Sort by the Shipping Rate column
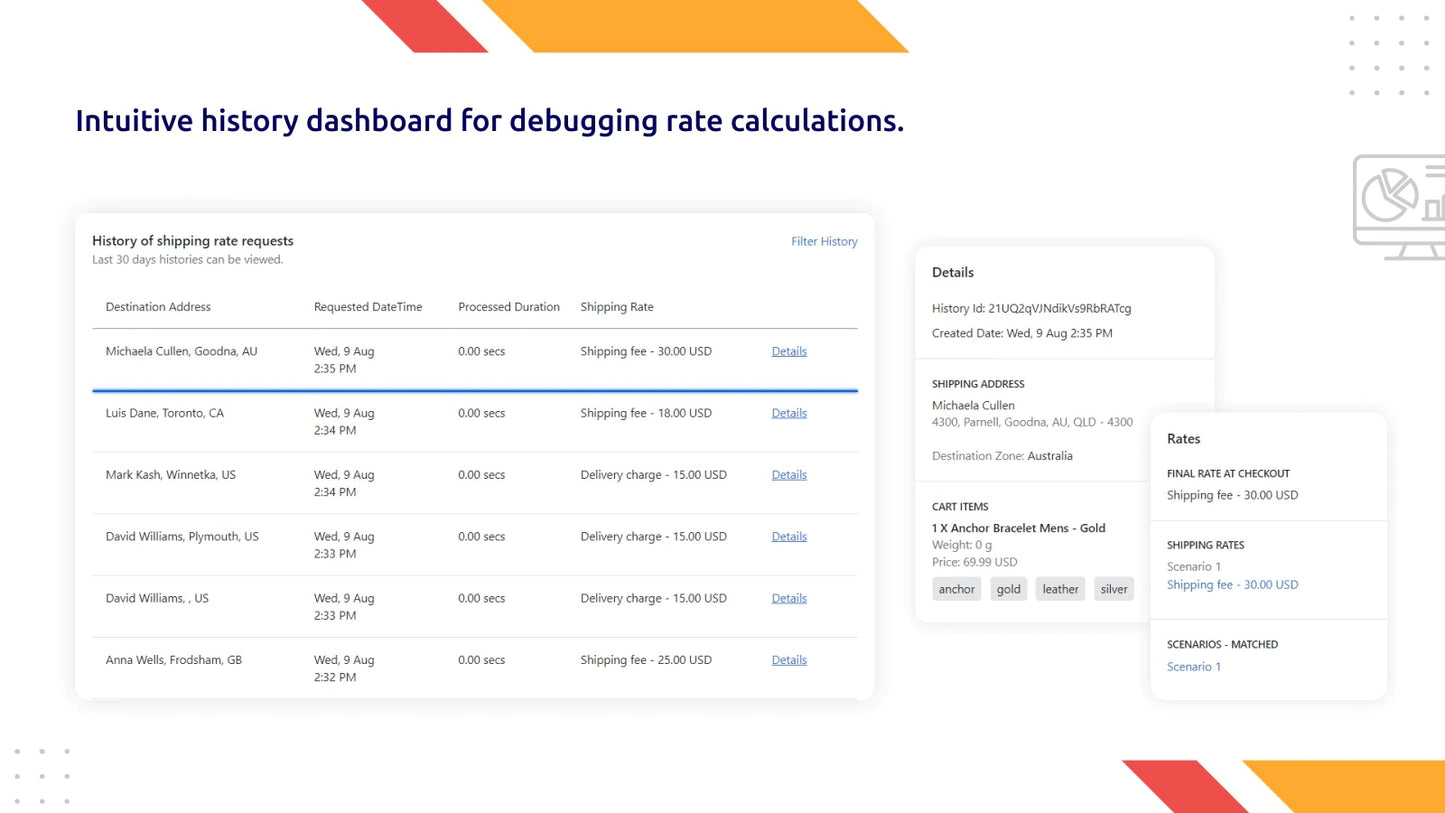The width and height of the screenshot is (1445, 813). 616,307
